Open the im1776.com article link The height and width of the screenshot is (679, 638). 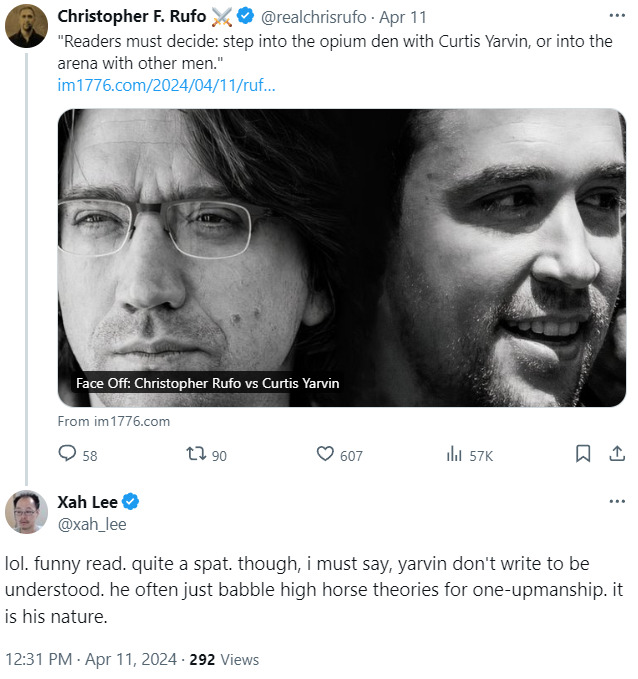coord(167,84)
